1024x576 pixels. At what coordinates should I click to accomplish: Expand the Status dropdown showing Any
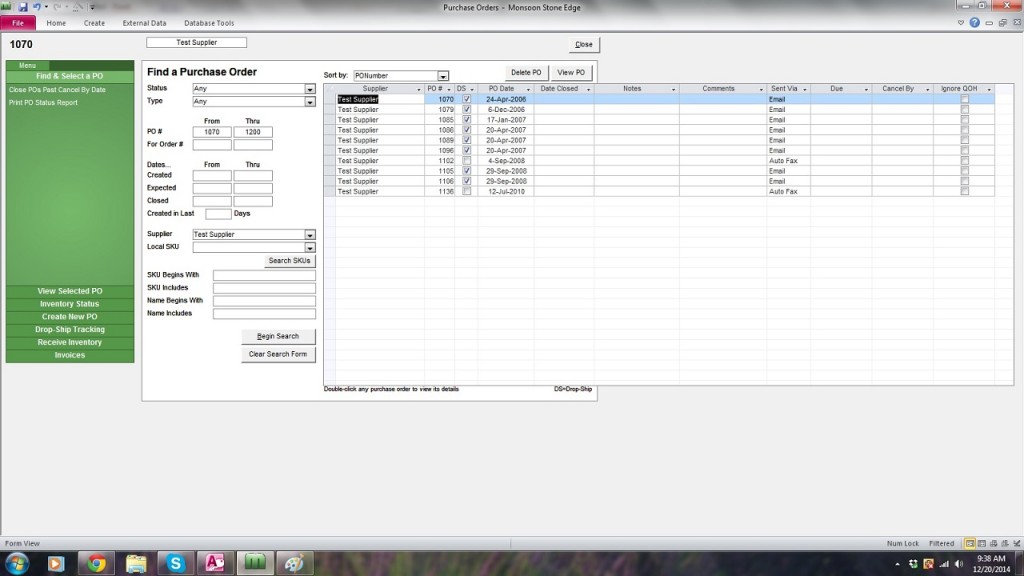pyautogui.click(x=309, y=88)
